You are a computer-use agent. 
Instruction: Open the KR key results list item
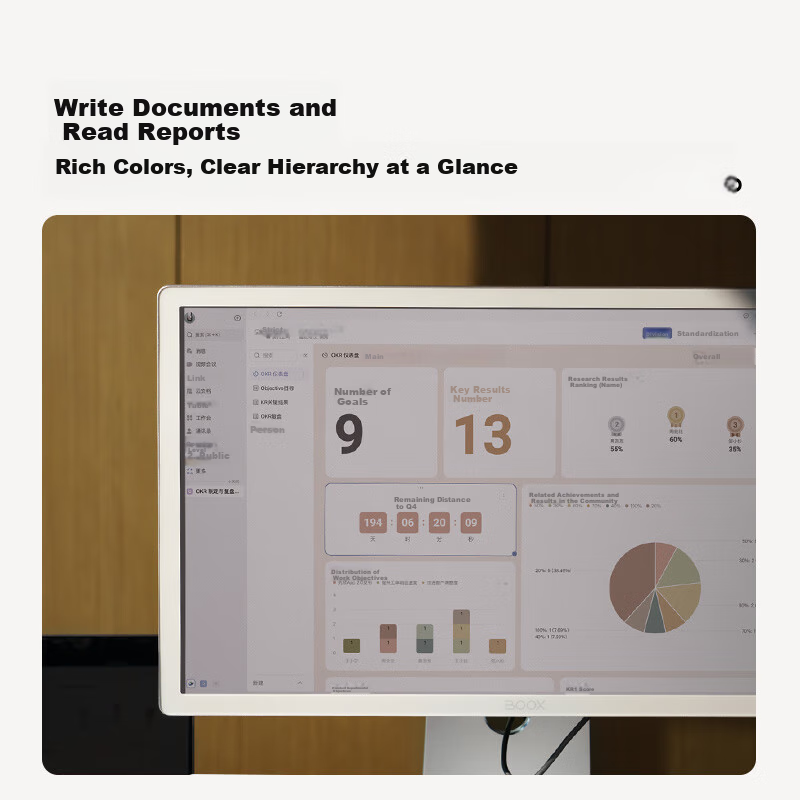(271, 403)
